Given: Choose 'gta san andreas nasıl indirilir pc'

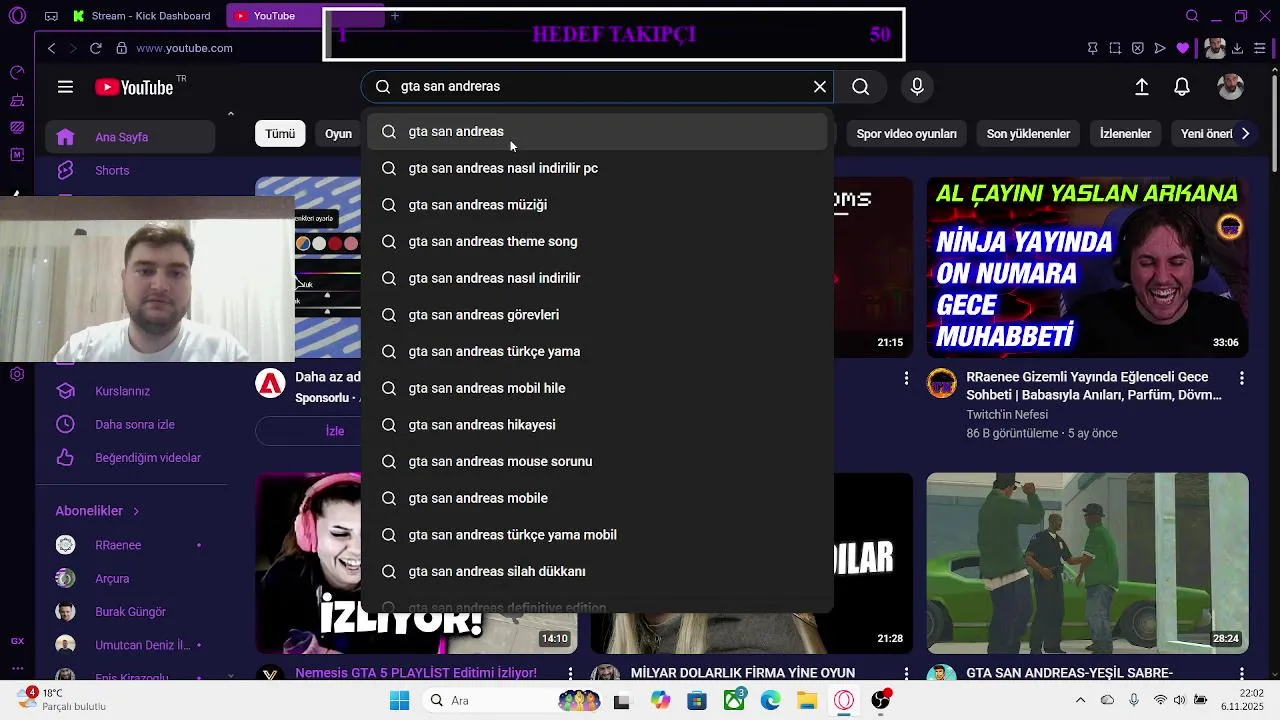Looking at the screenshot, I should [x=597, y=168].
